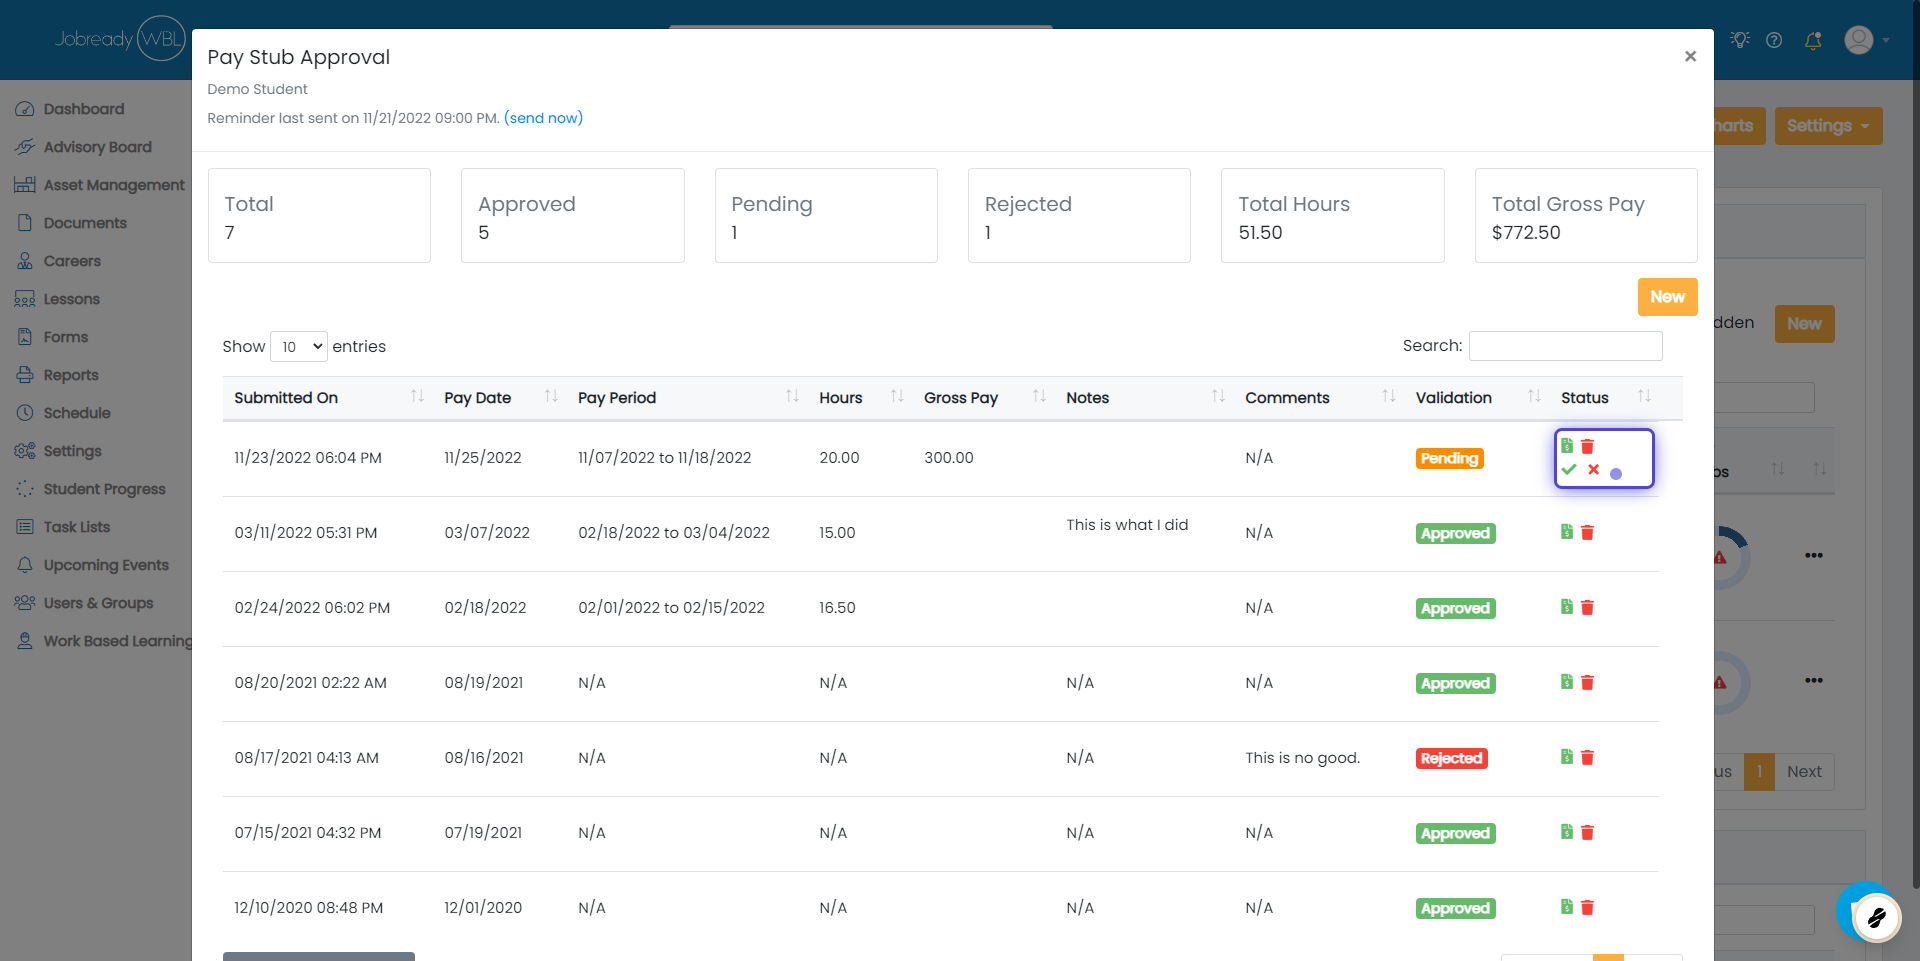Open pay stub file for 02/24/2022 submission
The height and width of the screenshot is (961, 1920).
[1567, 607]
